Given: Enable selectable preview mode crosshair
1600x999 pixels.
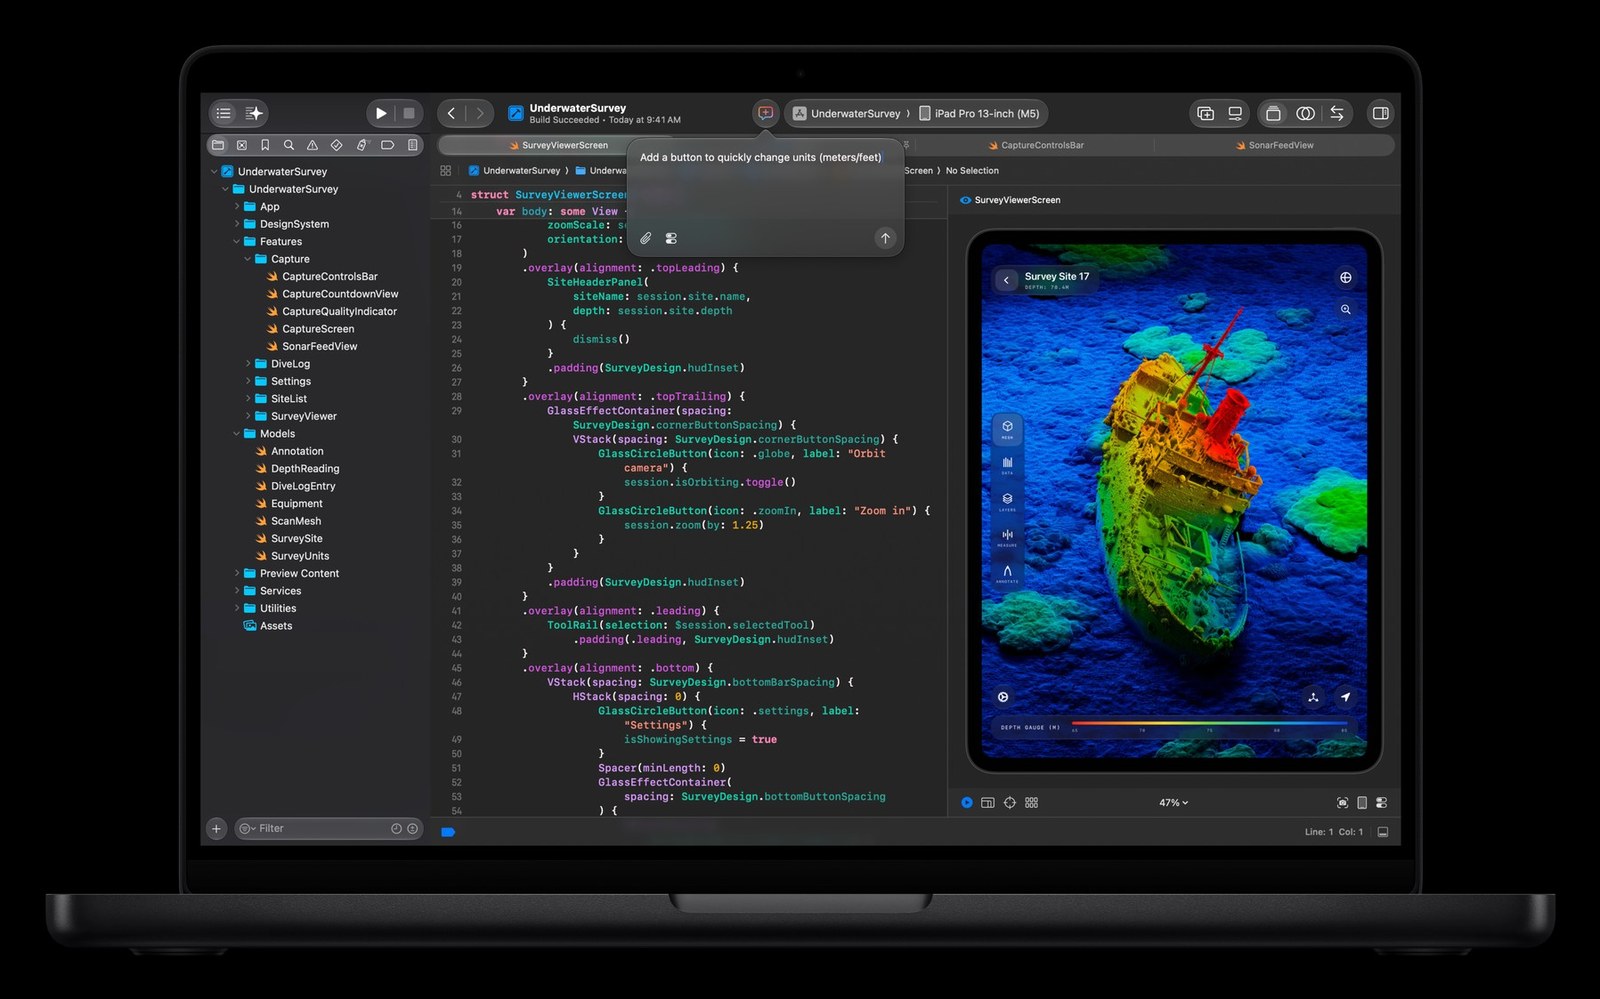Looking at the screenshot, I should pos(1010,803).
